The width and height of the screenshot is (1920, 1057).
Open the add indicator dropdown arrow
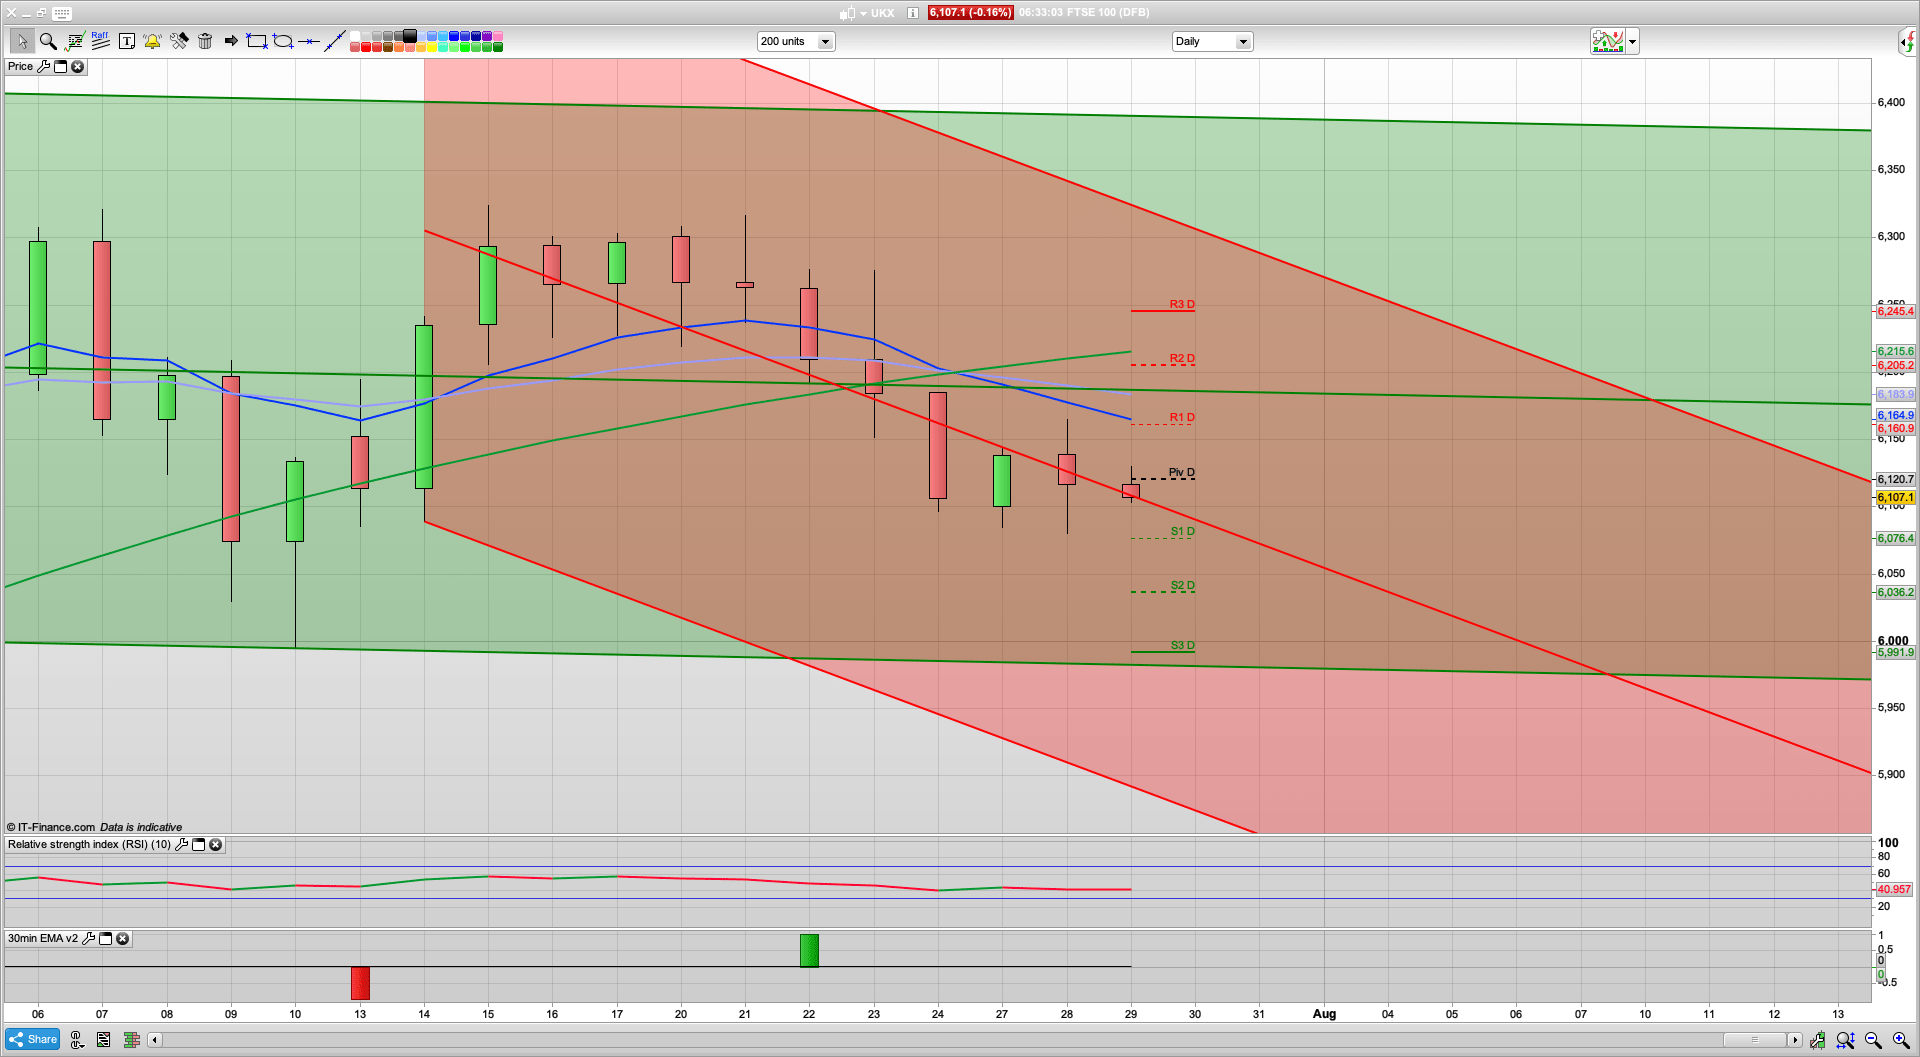pos(1633,42)
